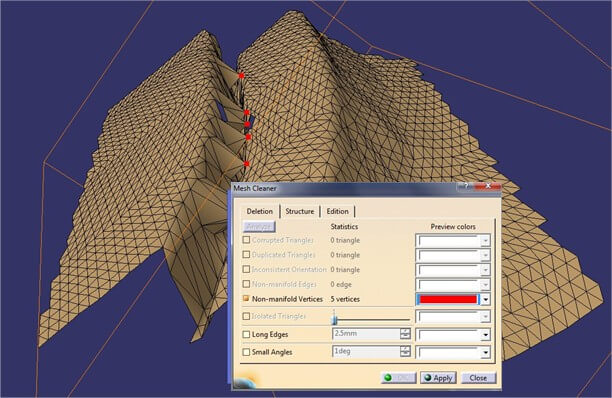Select the lowest red non-manifold vertex
Screen dimensions: 612x398
coord(247,164)
